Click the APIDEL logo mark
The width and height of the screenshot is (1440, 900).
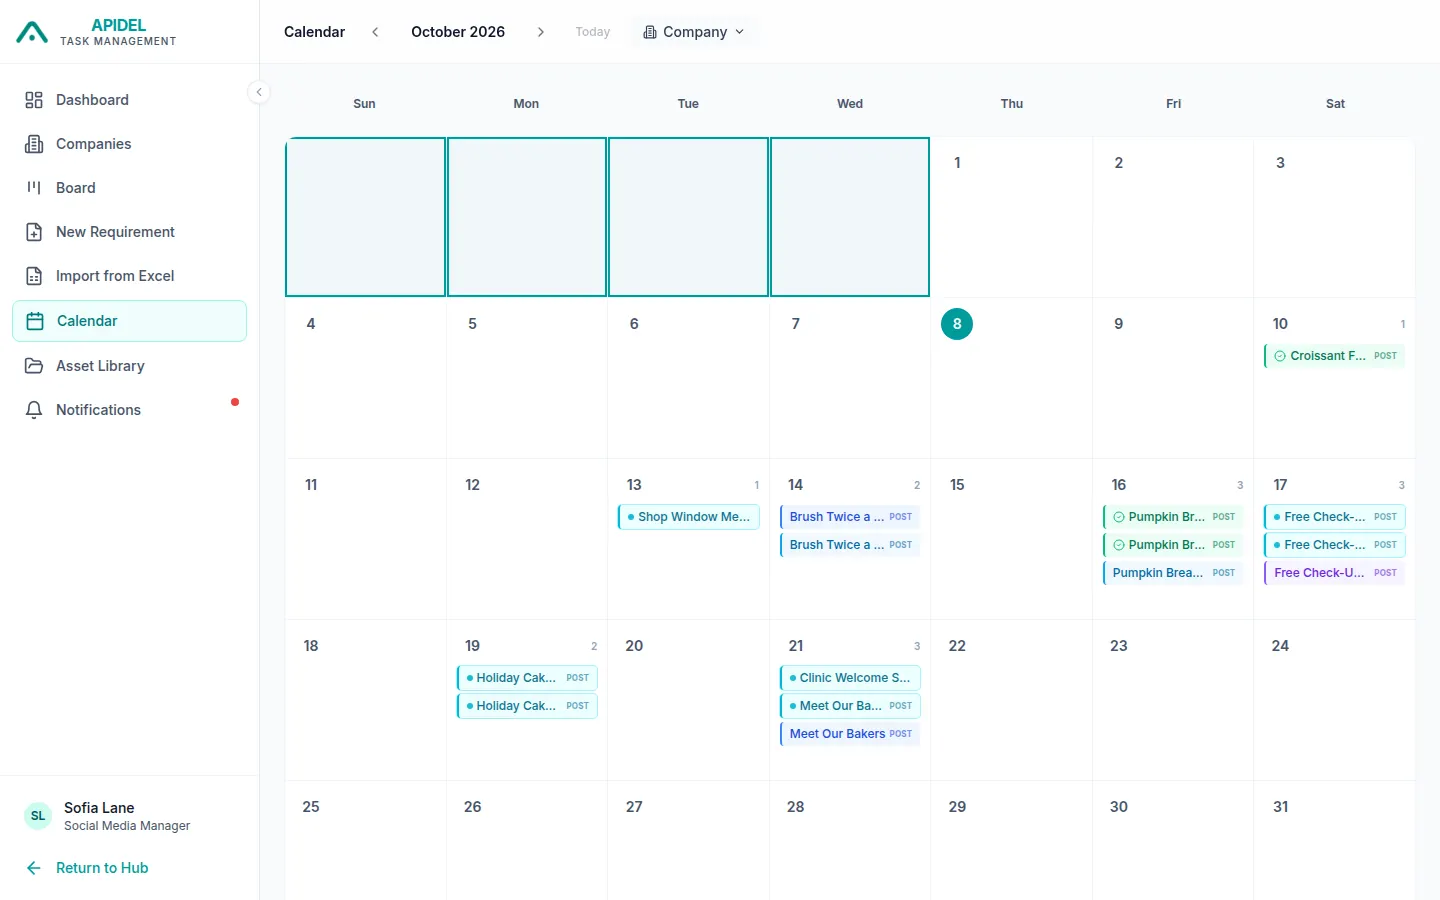click(32, 33)
